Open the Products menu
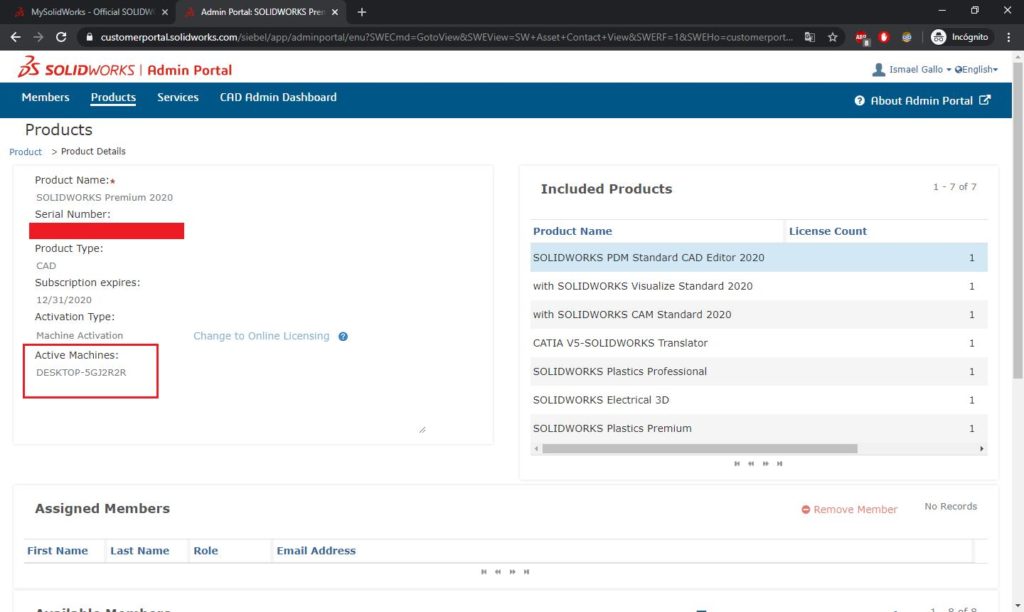This screenshot has width=1024, height=612. click(x=113, y=97)
